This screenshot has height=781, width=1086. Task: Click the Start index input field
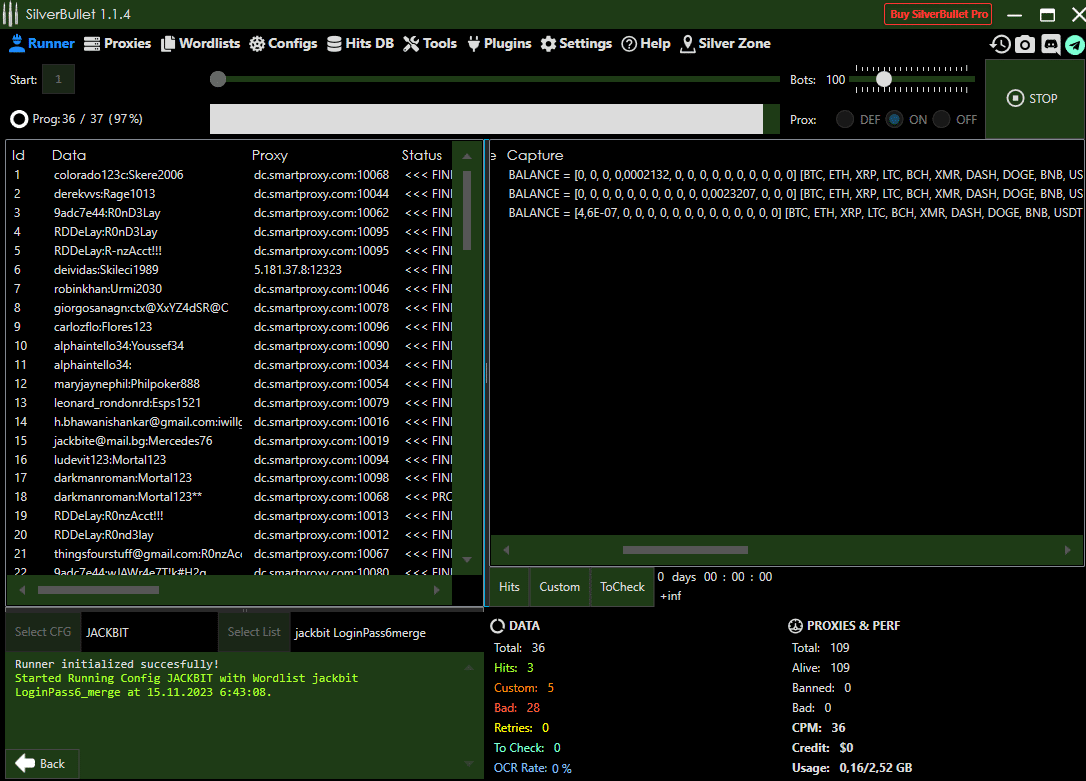tap(58, 79)
